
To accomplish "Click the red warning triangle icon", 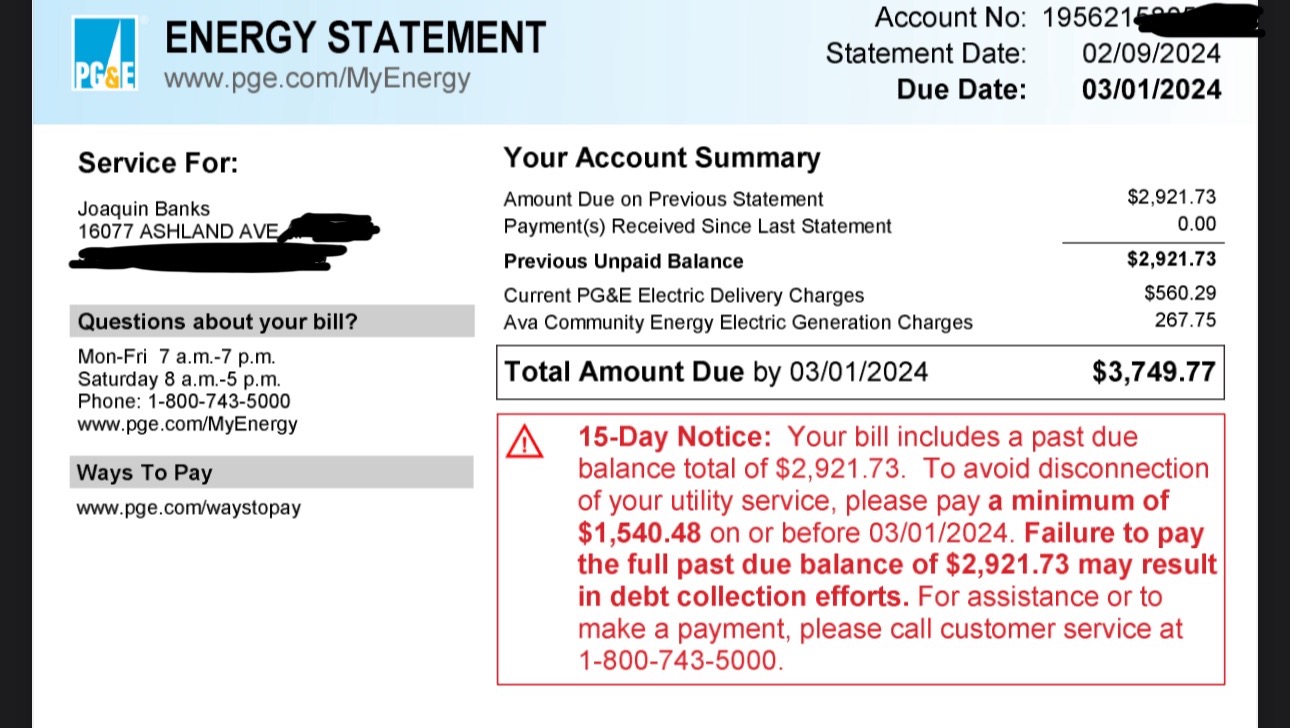I will tap(525, 441).
